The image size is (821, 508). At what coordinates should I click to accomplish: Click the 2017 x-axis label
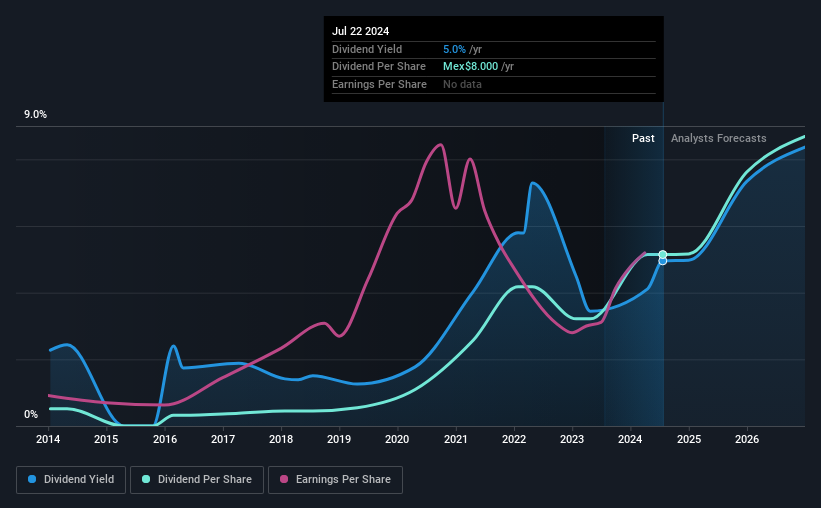(223, 439)
